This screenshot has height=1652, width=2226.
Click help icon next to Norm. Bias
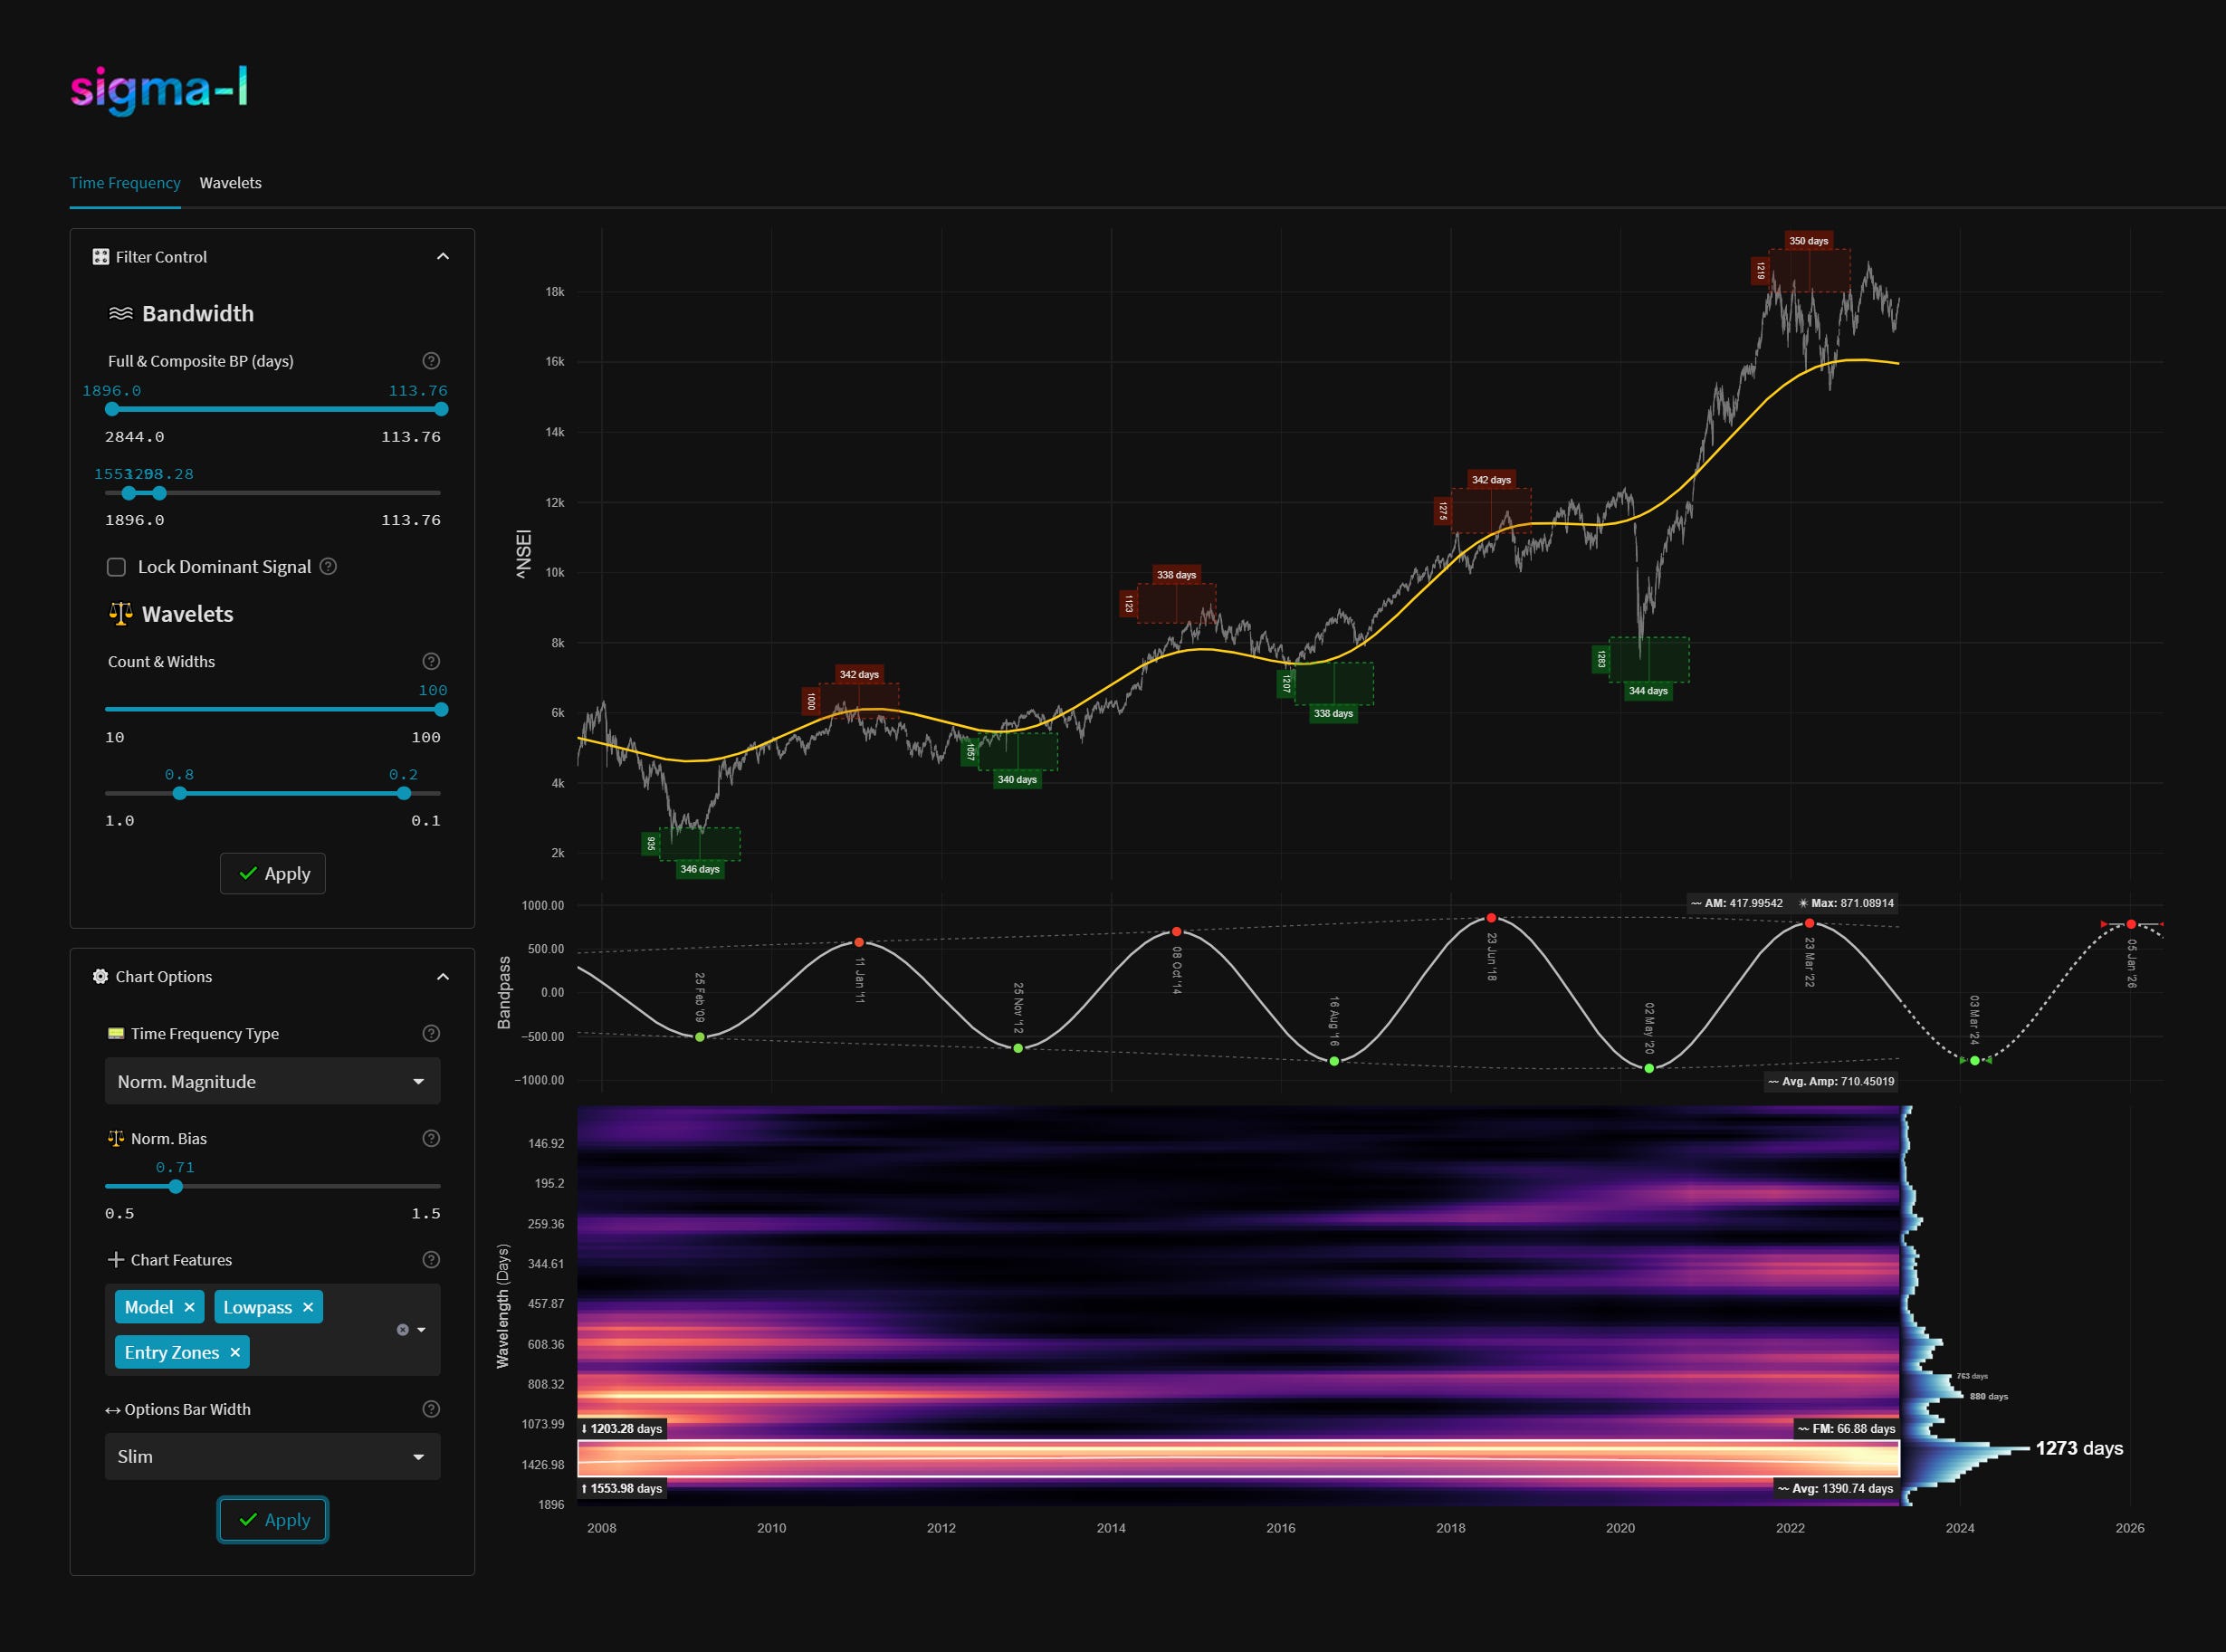click(431, 1138)
